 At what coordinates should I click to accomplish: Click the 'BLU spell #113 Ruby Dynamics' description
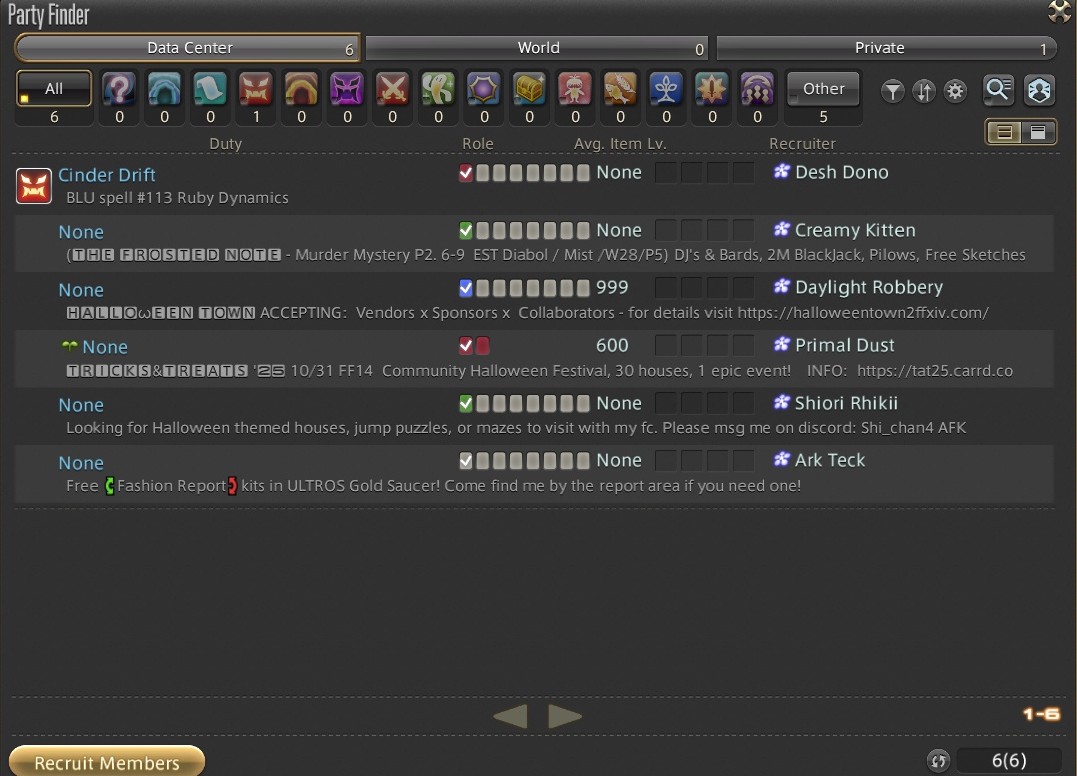(x=177, y=198)
